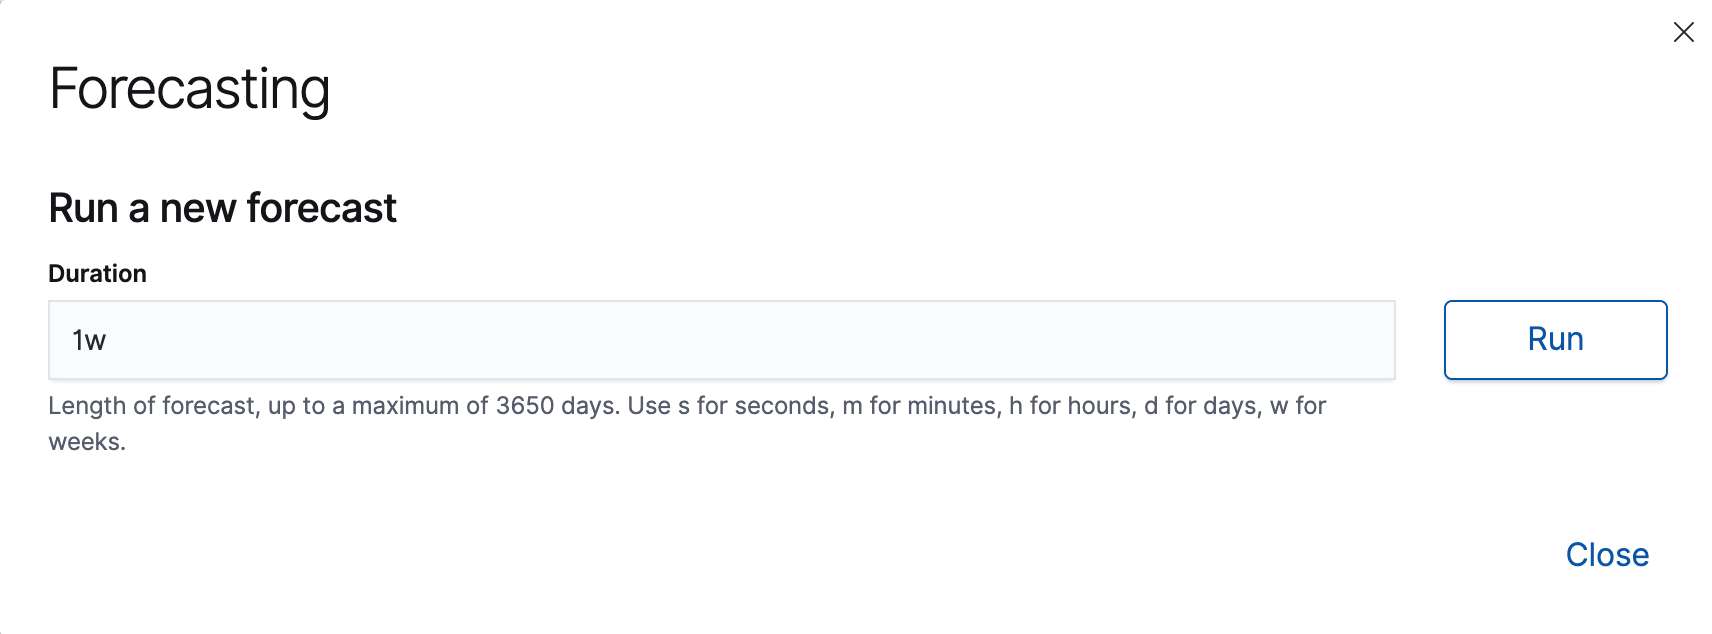The width and height of the screenshot is (1712, 634).
Task: Click the Duration label
Action: pyautogui.click(x=97, y=272)
